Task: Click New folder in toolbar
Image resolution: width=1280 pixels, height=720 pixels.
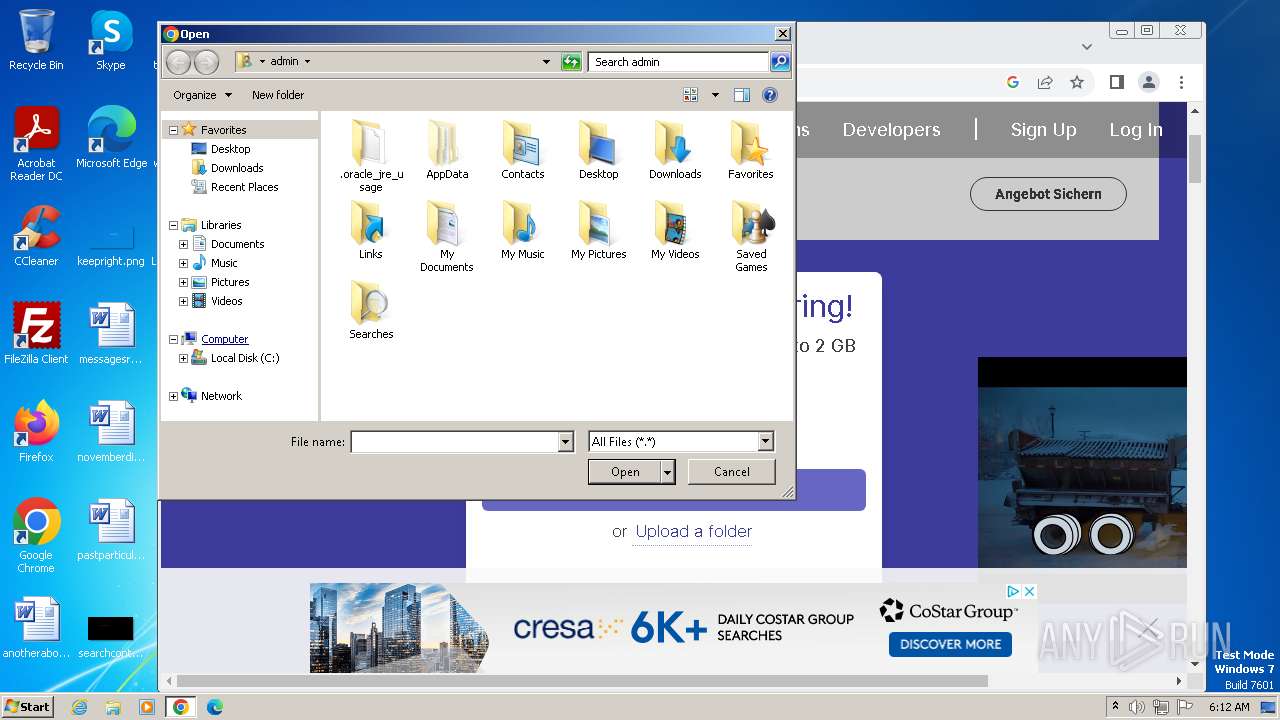Action: coord(278,95)
